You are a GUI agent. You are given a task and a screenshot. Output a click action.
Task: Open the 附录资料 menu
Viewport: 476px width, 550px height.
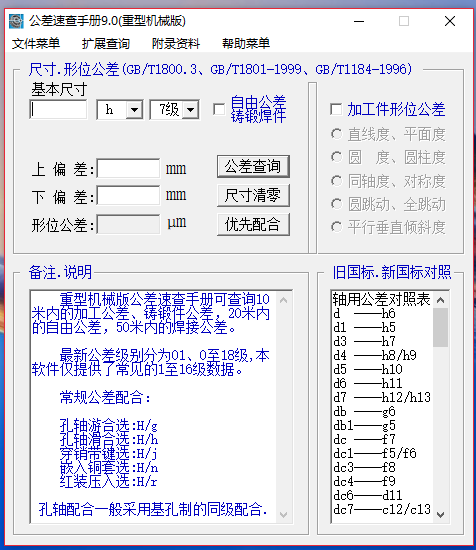(176, 43)
